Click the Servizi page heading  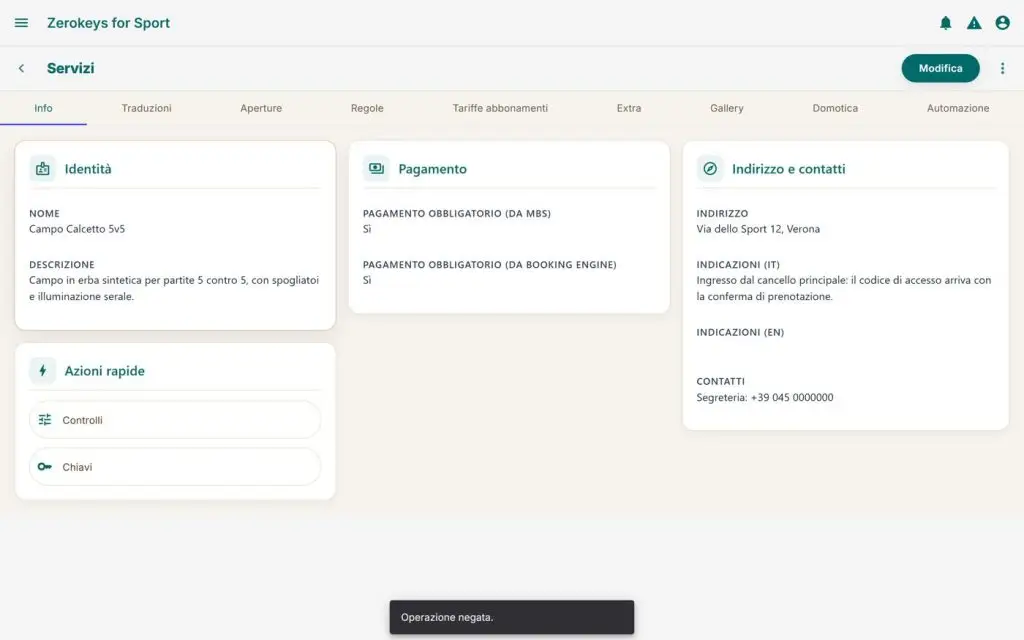point(71,68)
